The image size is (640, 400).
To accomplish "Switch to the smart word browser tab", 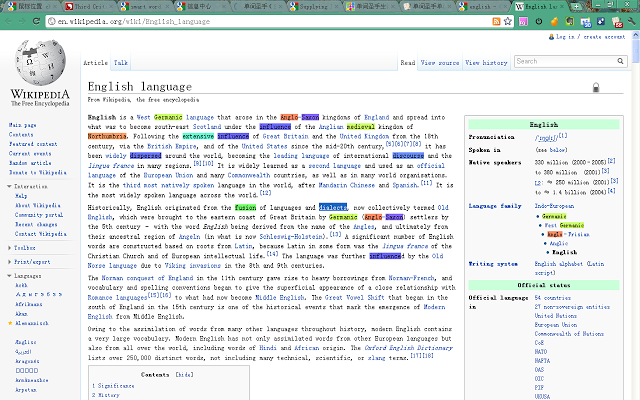I will coord(144,7).
